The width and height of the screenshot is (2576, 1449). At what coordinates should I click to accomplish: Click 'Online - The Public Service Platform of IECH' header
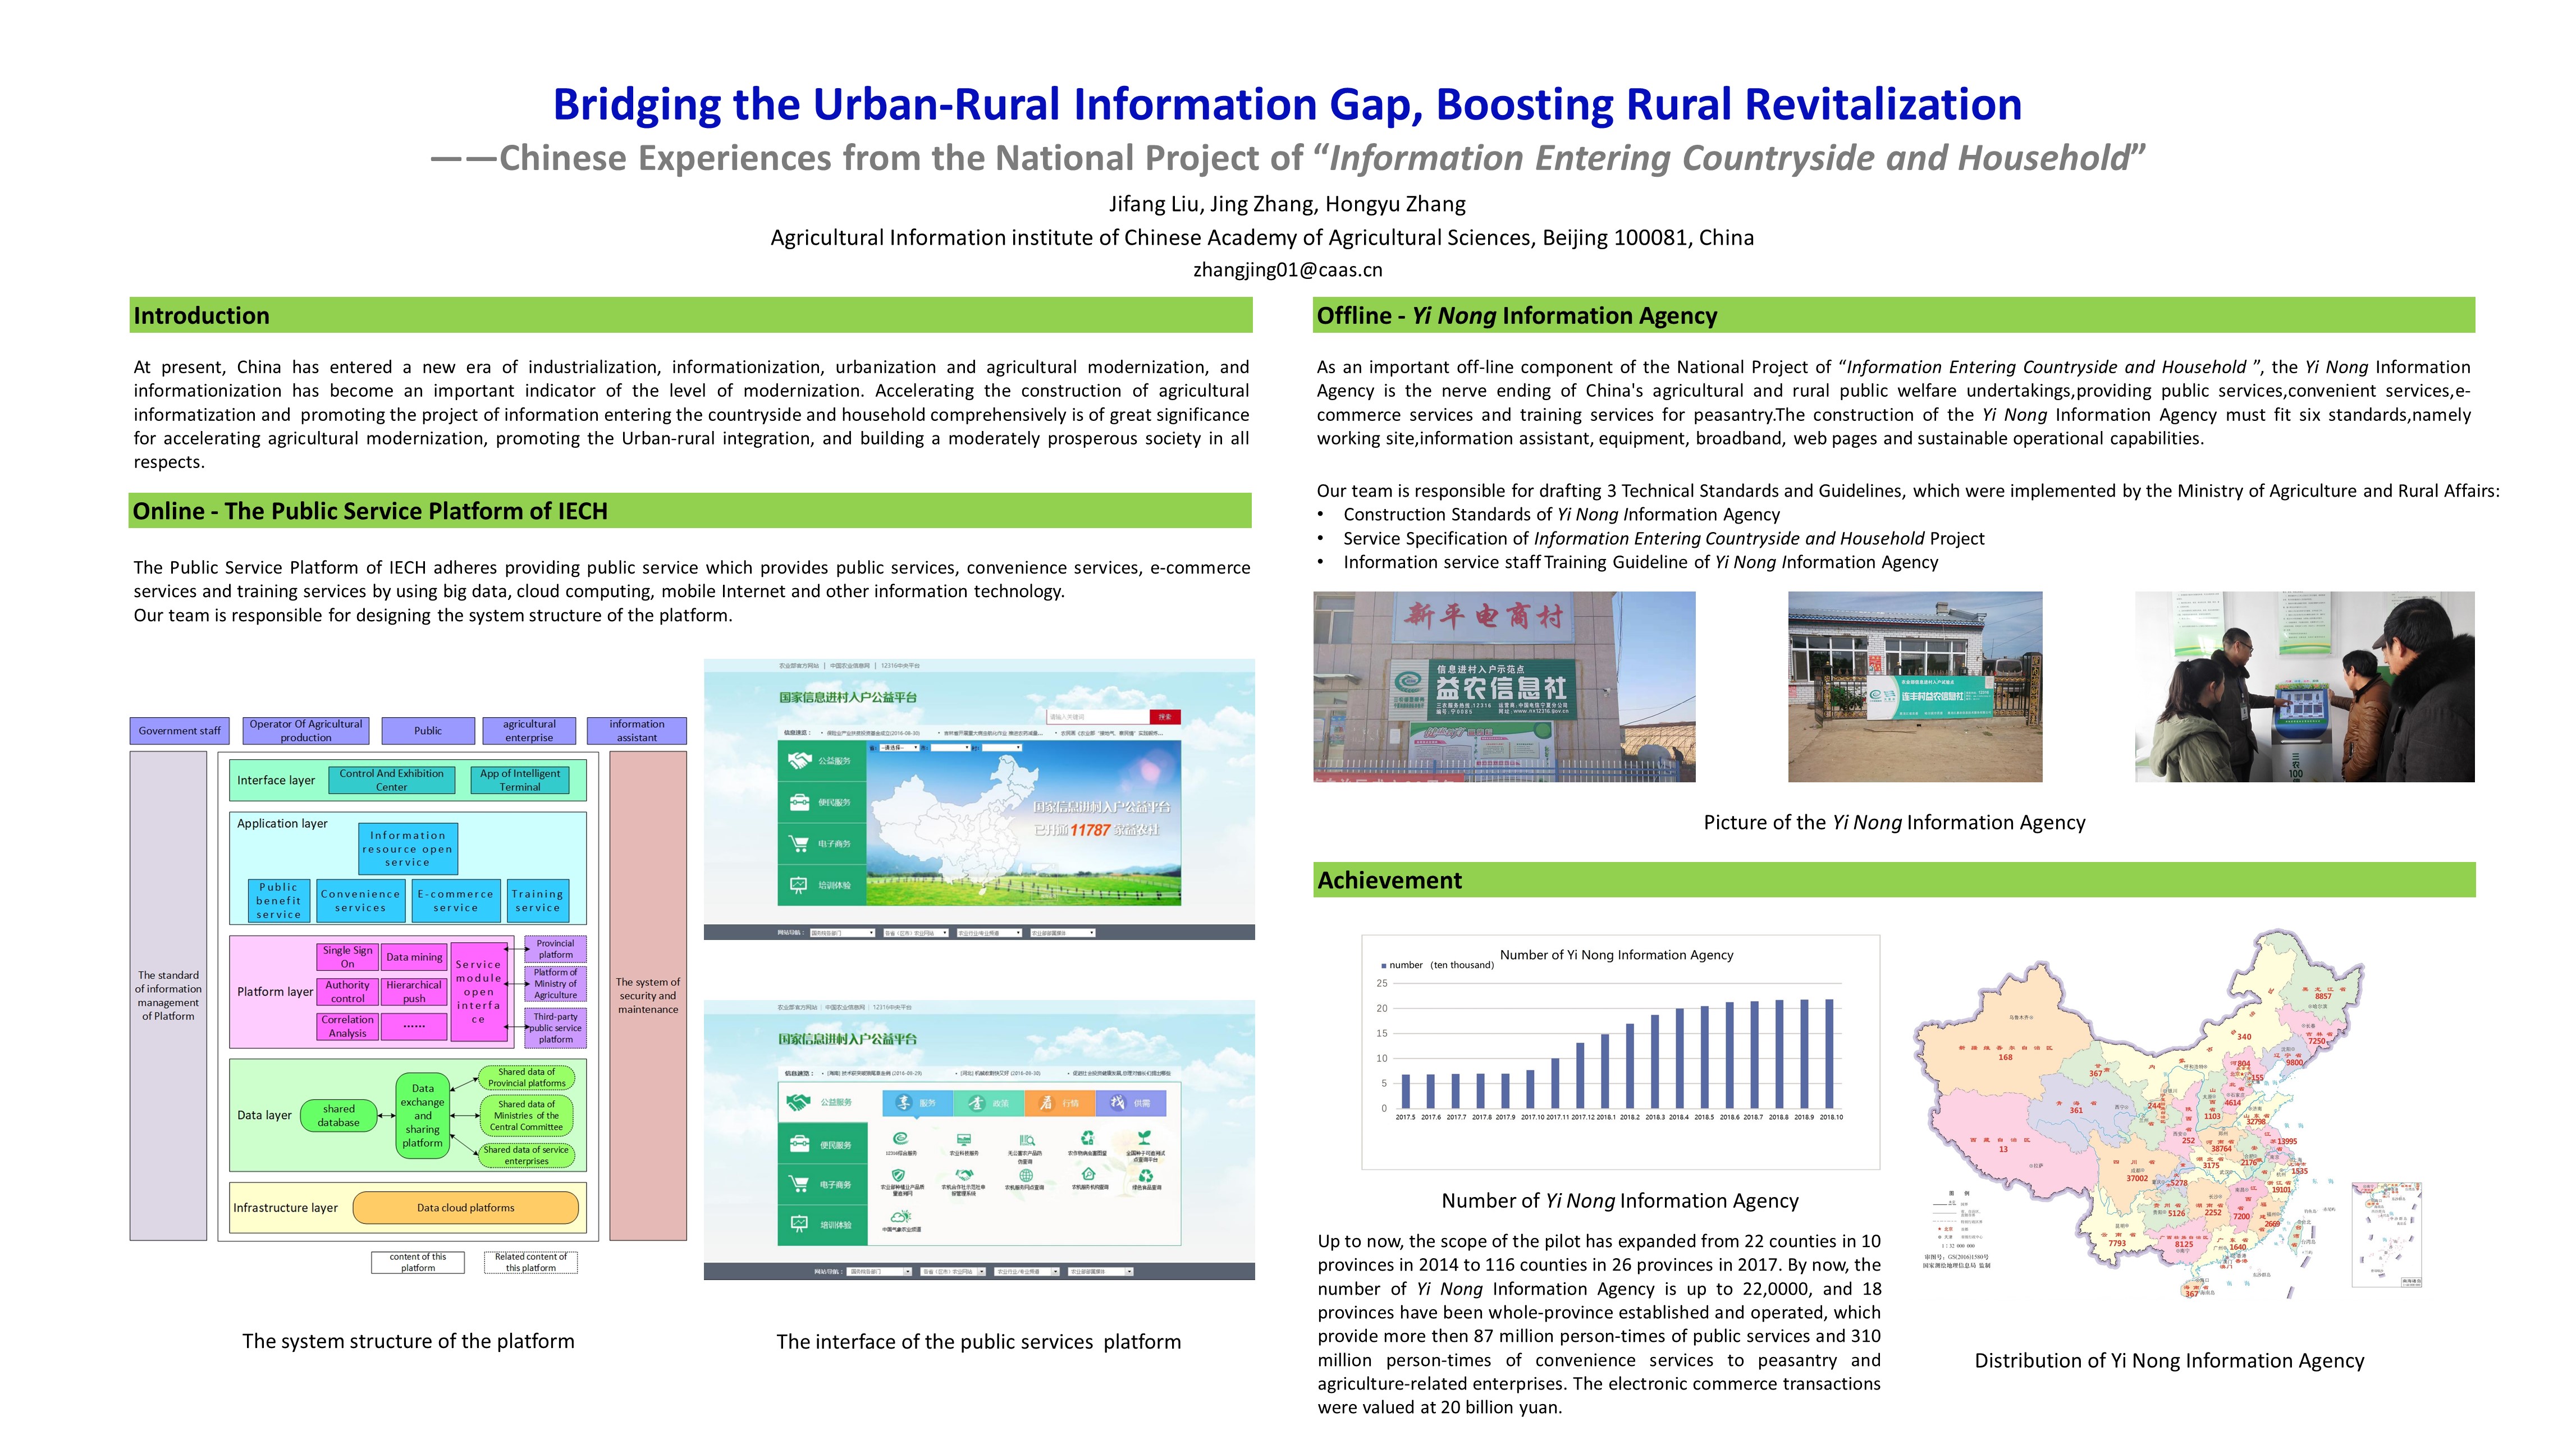[x=691, y=511]
